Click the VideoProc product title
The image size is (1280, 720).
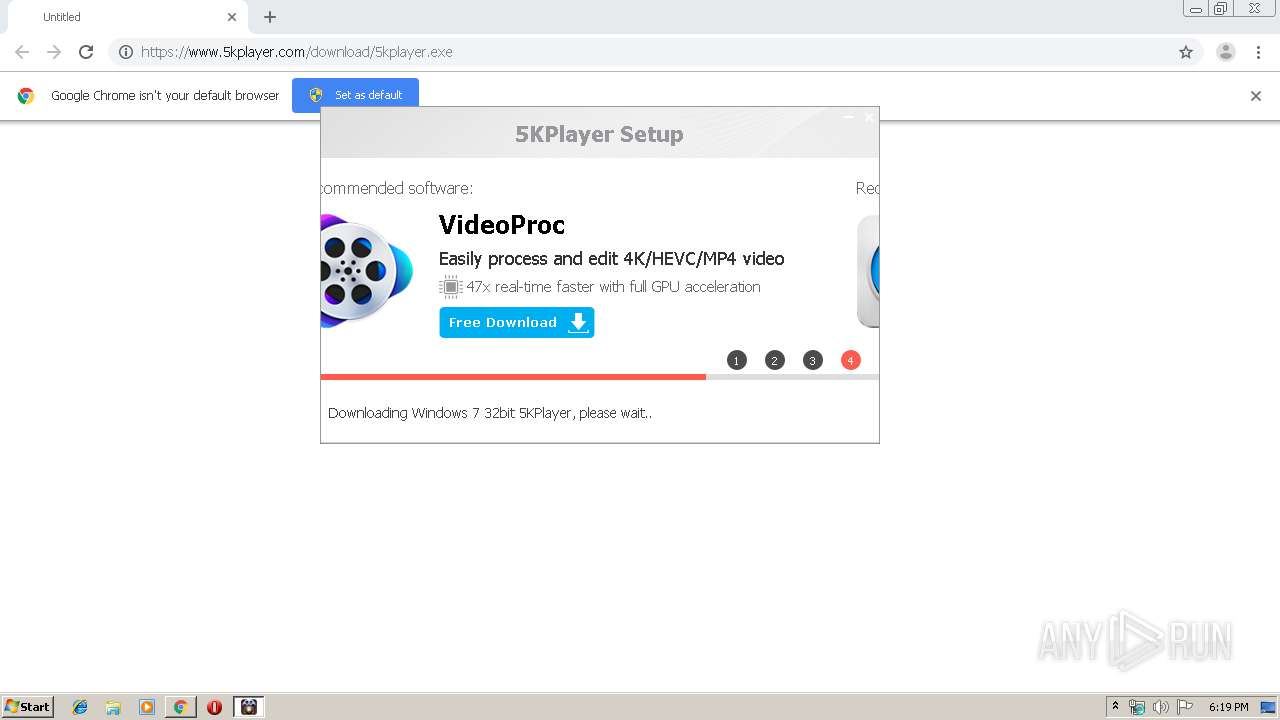pos(502,225)
